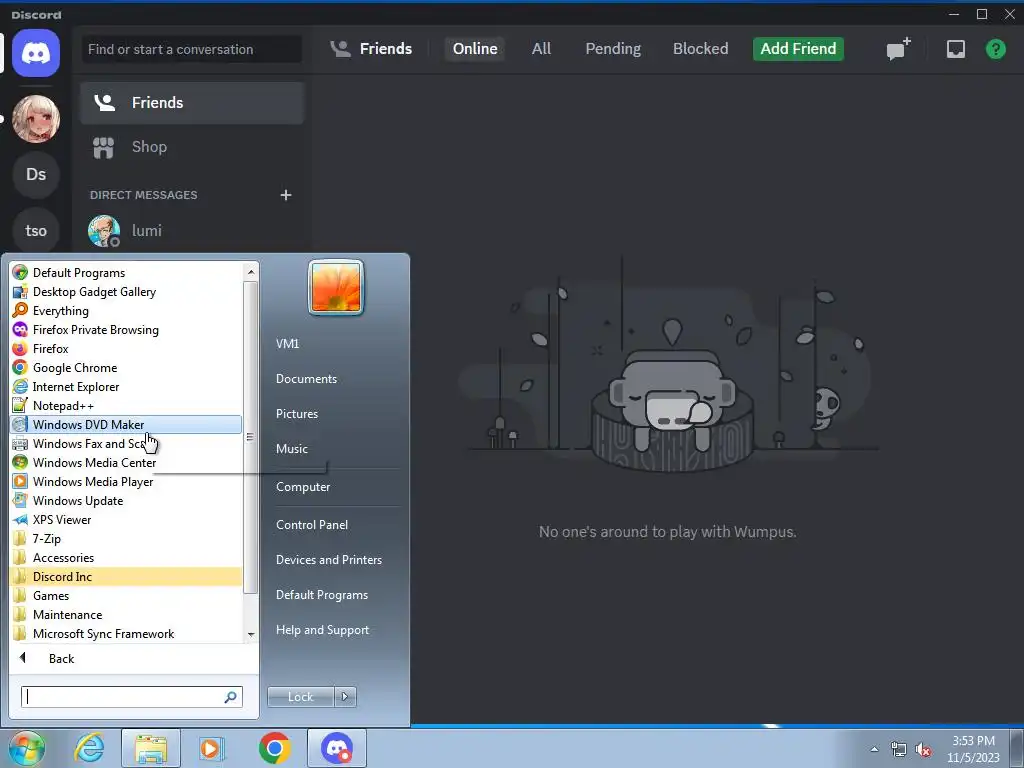
Task: Open the Shop page
Action: (192, 147)
